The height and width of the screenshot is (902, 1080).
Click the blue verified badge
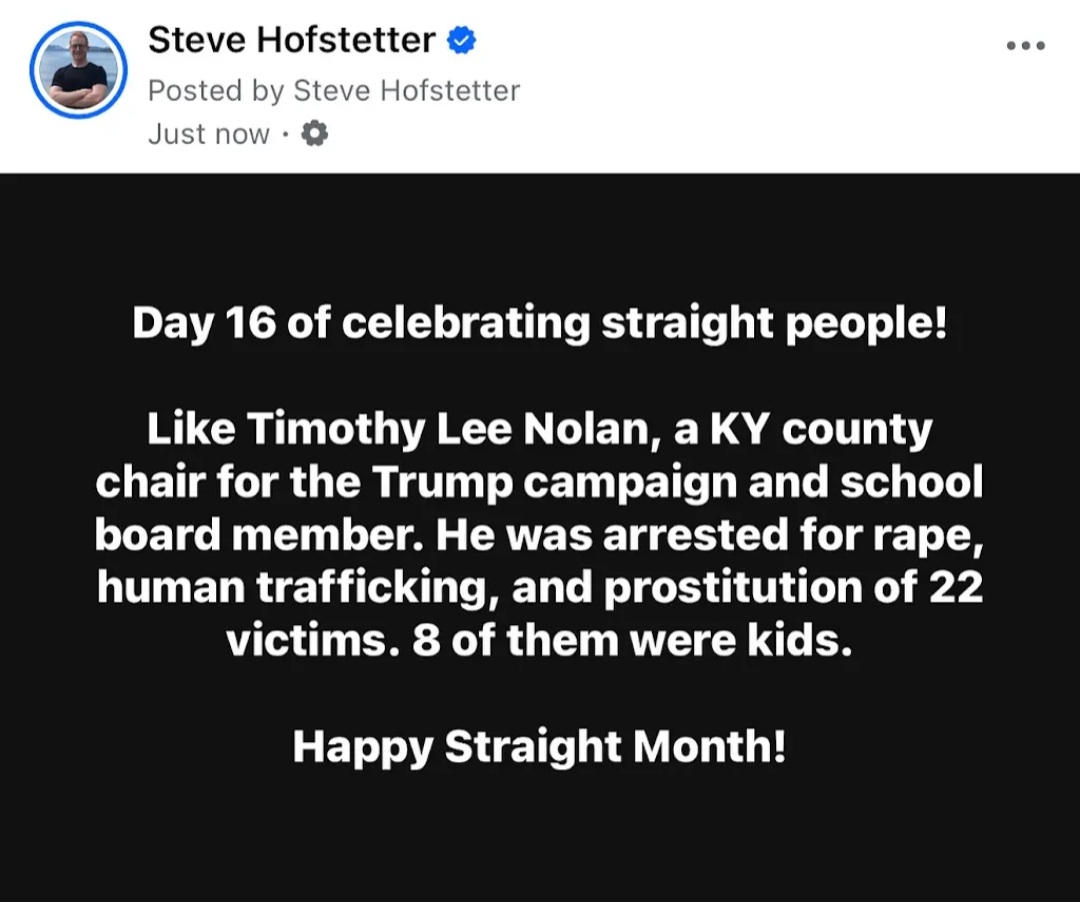[x=461, y=40]
